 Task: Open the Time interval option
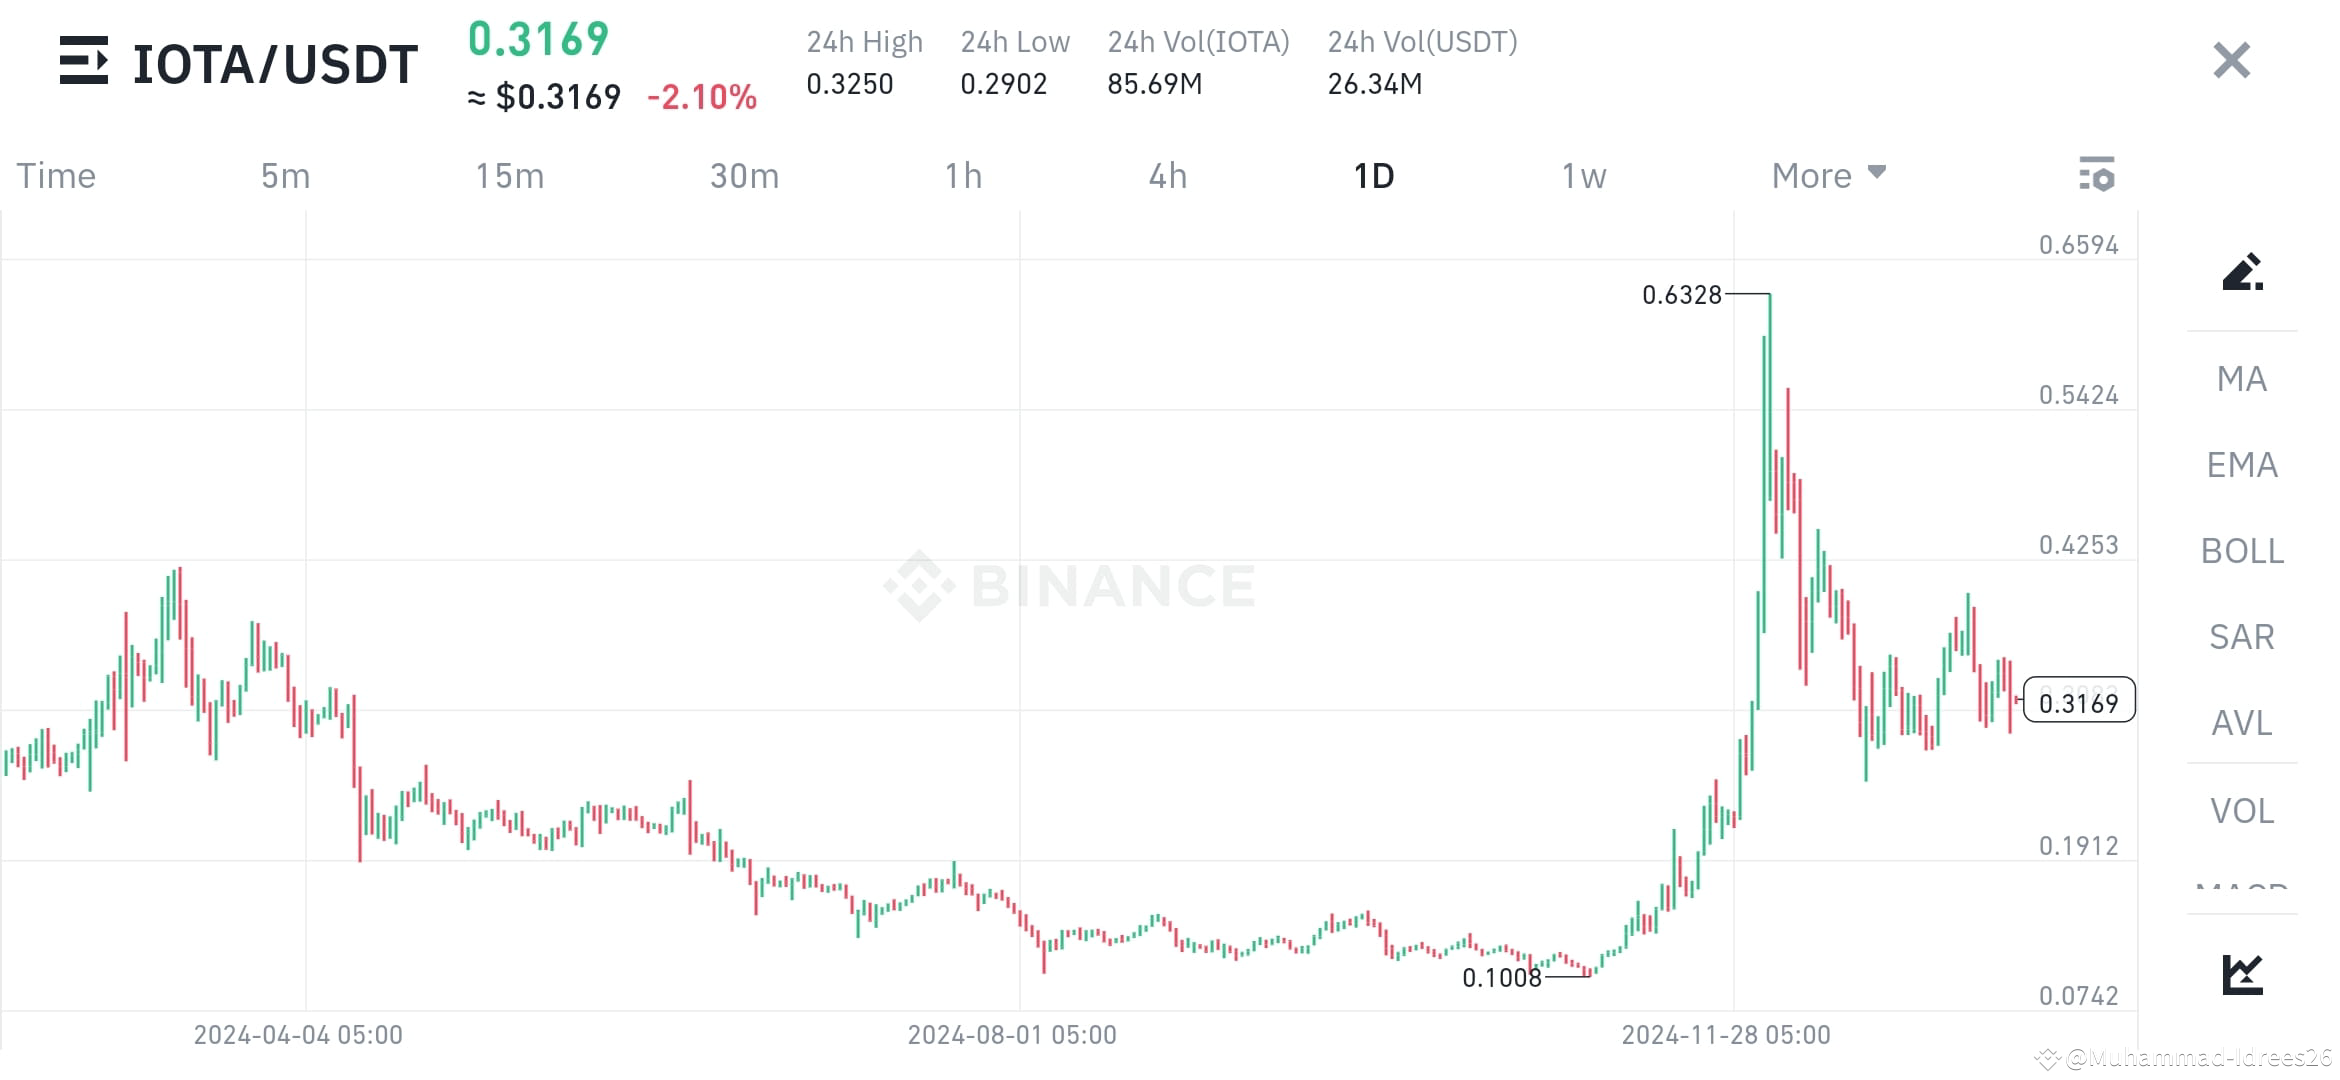pos(56,174)
